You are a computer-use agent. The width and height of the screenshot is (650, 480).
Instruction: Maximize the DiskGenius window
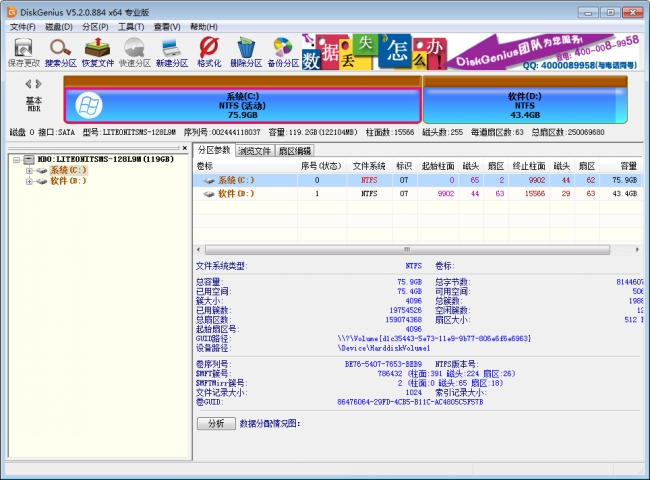(x=610, y=12)
